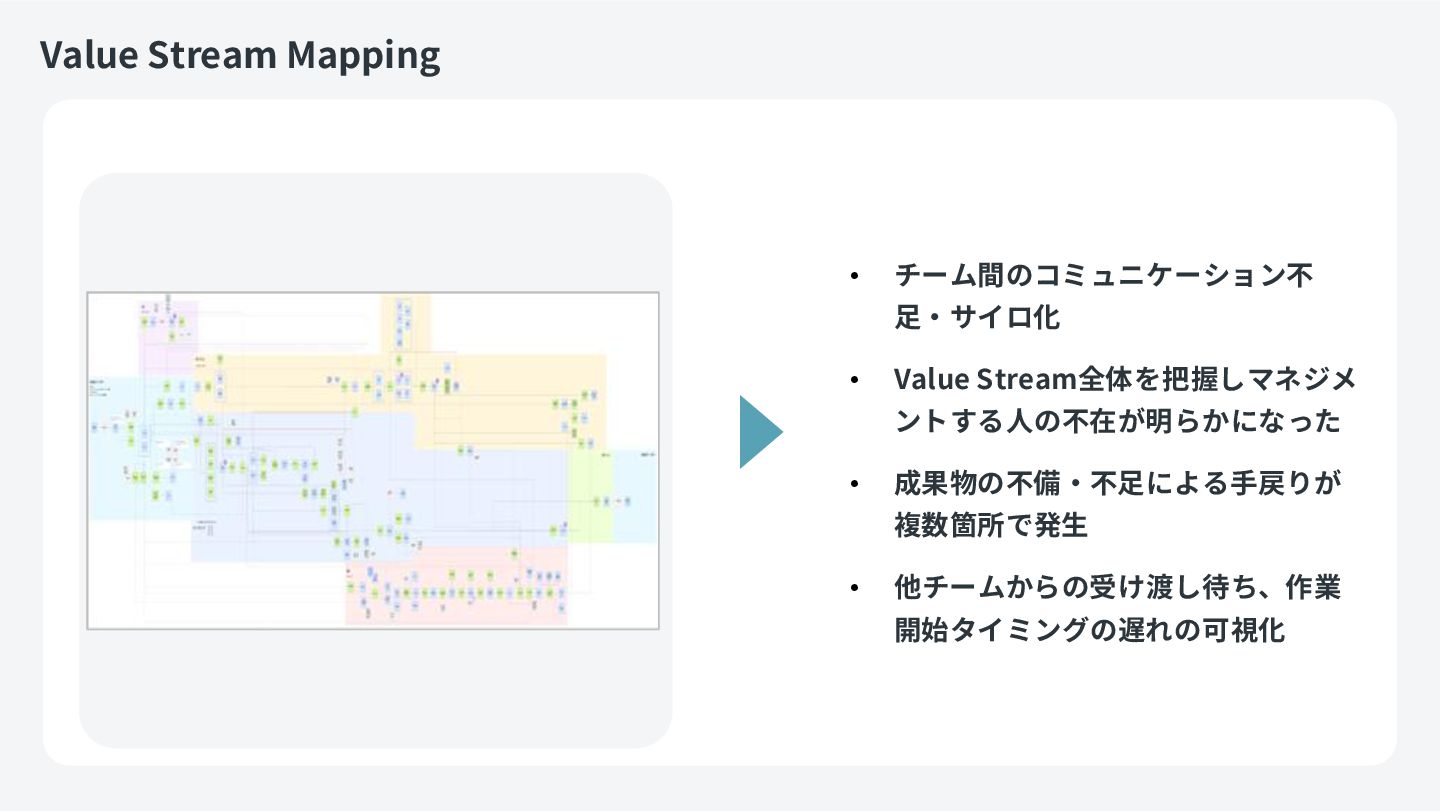The width and height of the screenshot is (1440, 811).
Task: Click the Value Stream Mapping title
Action: [240, 56]
